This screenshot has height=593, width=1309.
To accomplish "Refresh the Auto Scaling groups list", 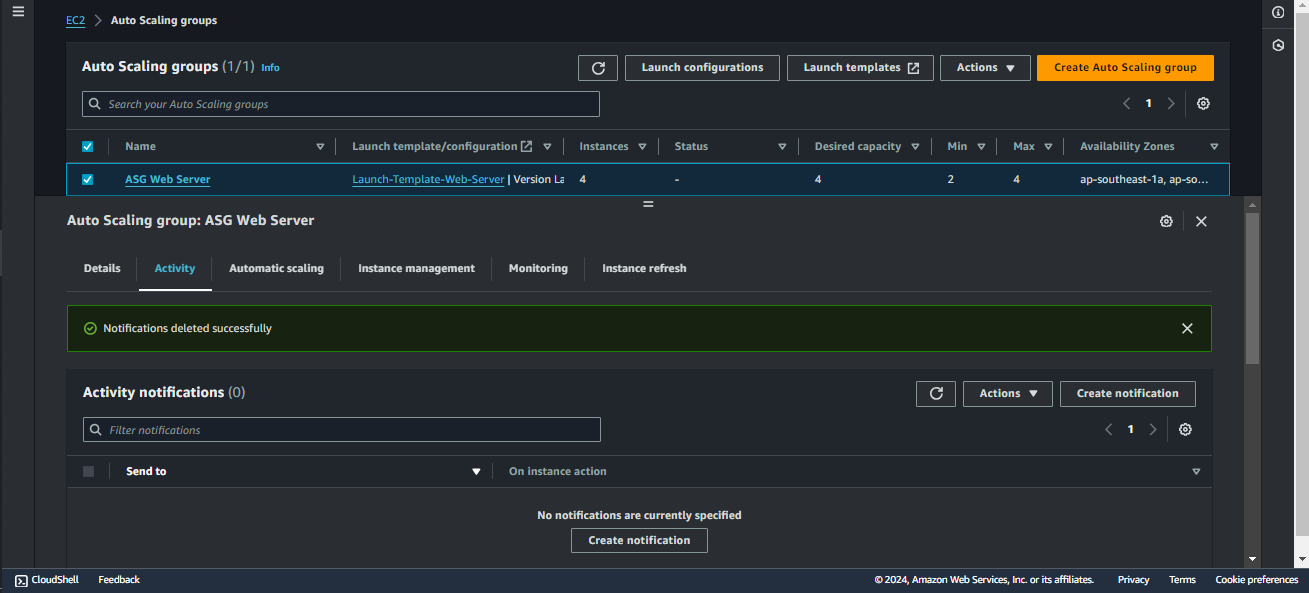I will 598,68.
